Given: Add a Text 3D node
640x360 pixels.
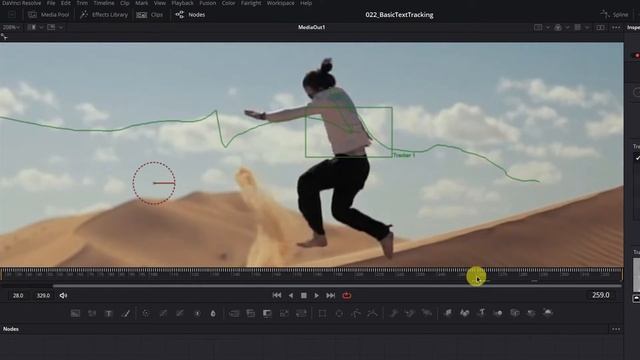Looking at the screenshot, I should [x=481, y=313].
